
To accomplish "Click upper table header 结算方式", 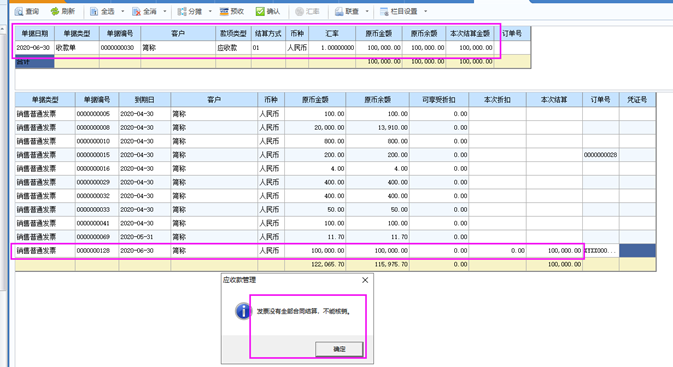I will 268,33.
